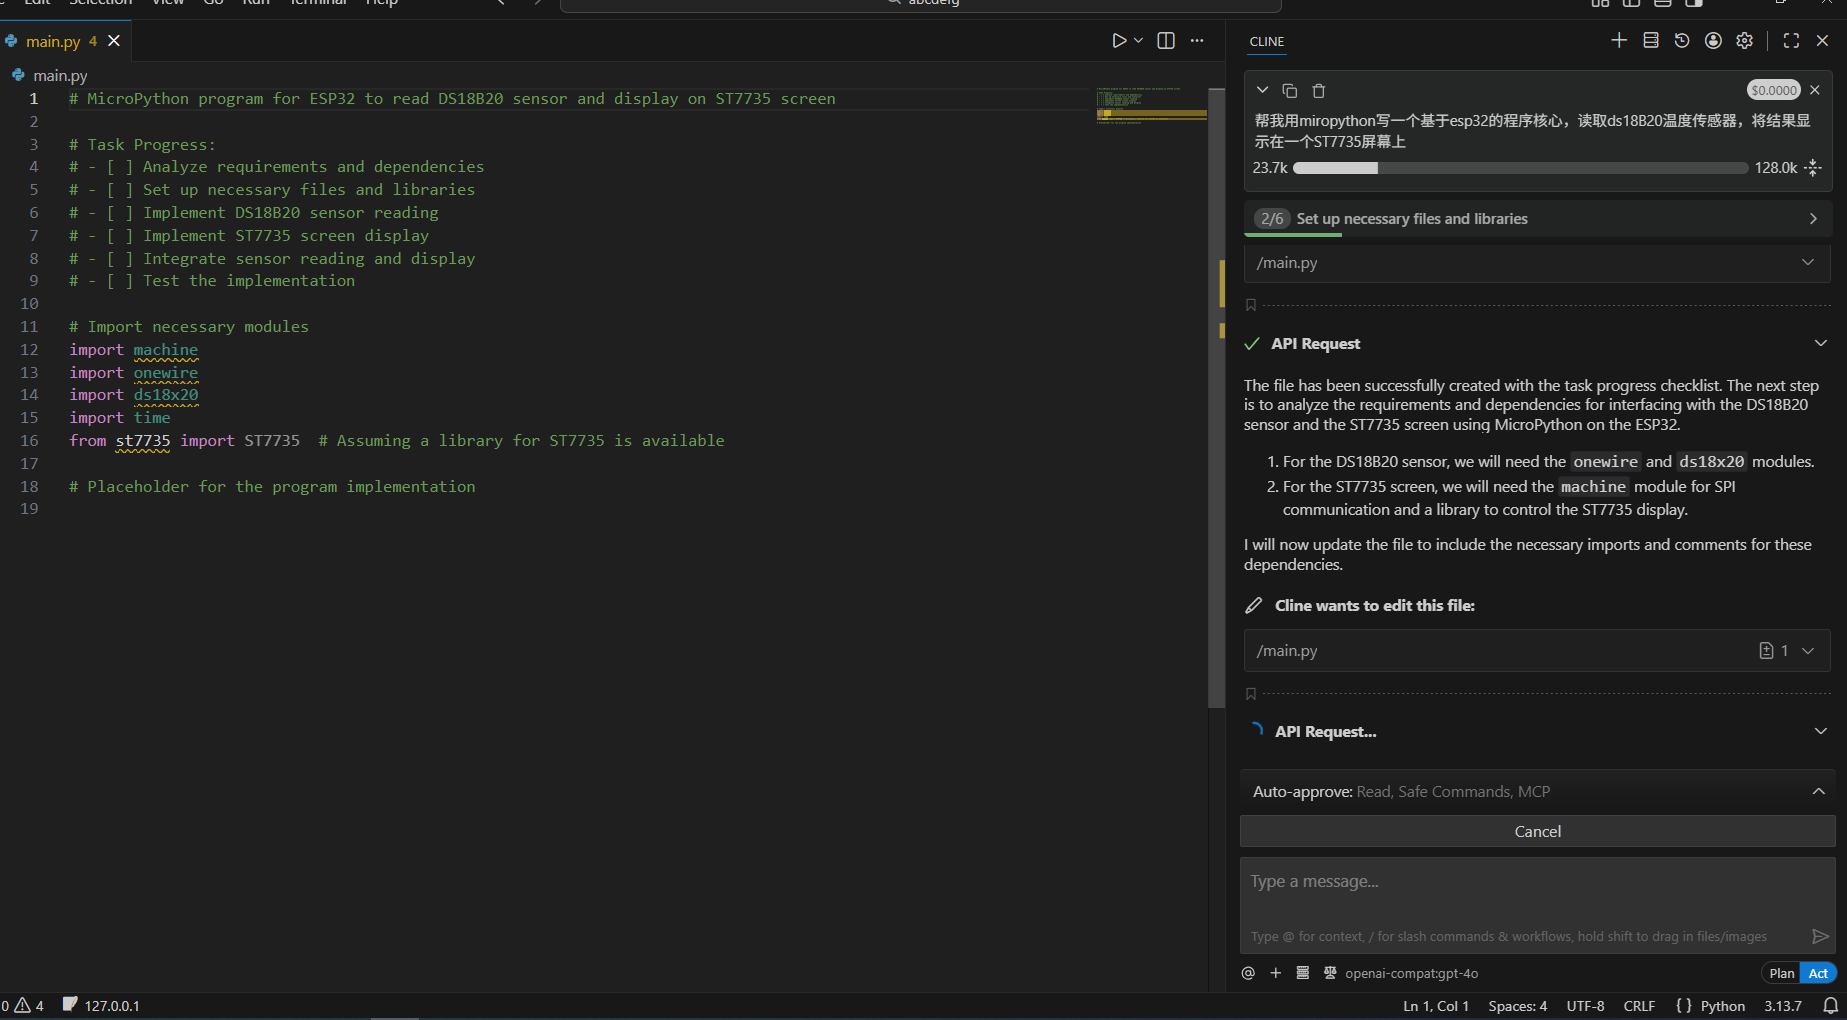The image size is (1847, 1020).
Task: Click the warnings count in status bar
Action: pos(30,1005)
